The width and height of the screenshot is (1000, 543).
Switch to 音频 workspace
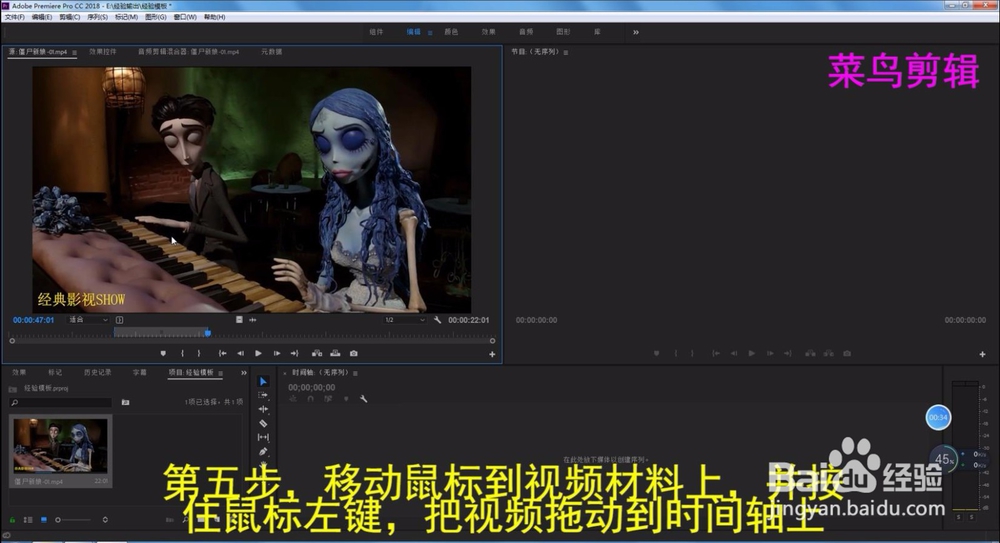point(526,32)
